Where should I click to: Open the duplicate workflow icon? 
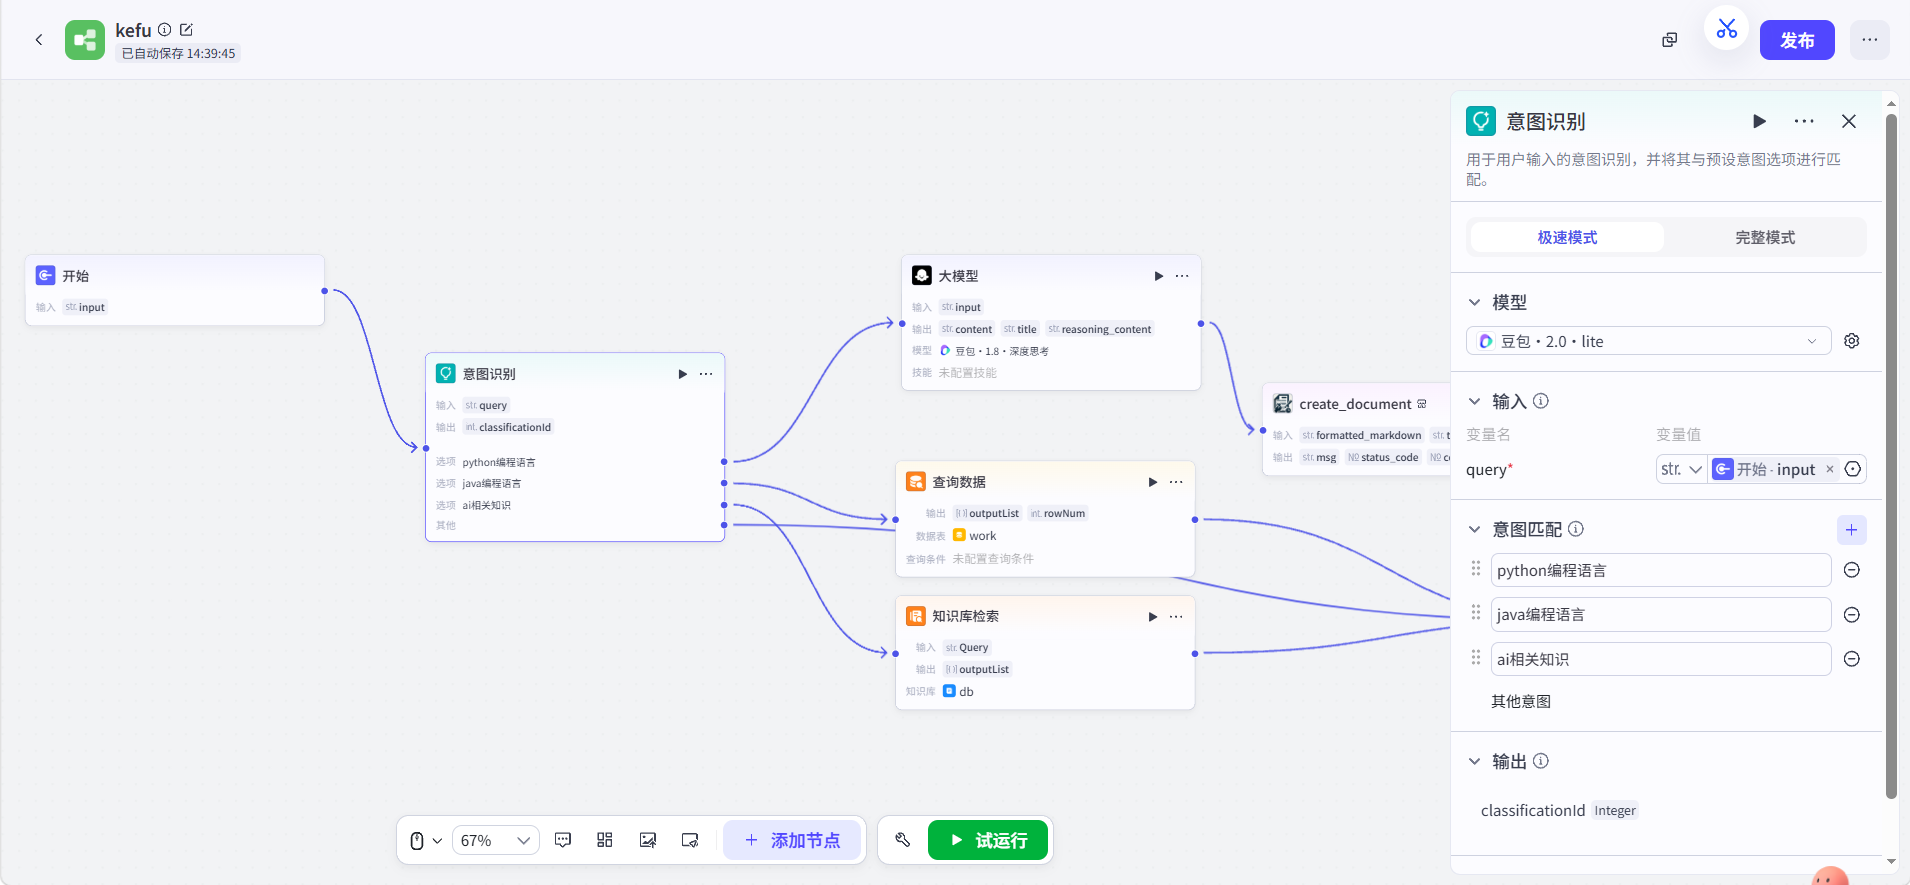click(1669, 40)
